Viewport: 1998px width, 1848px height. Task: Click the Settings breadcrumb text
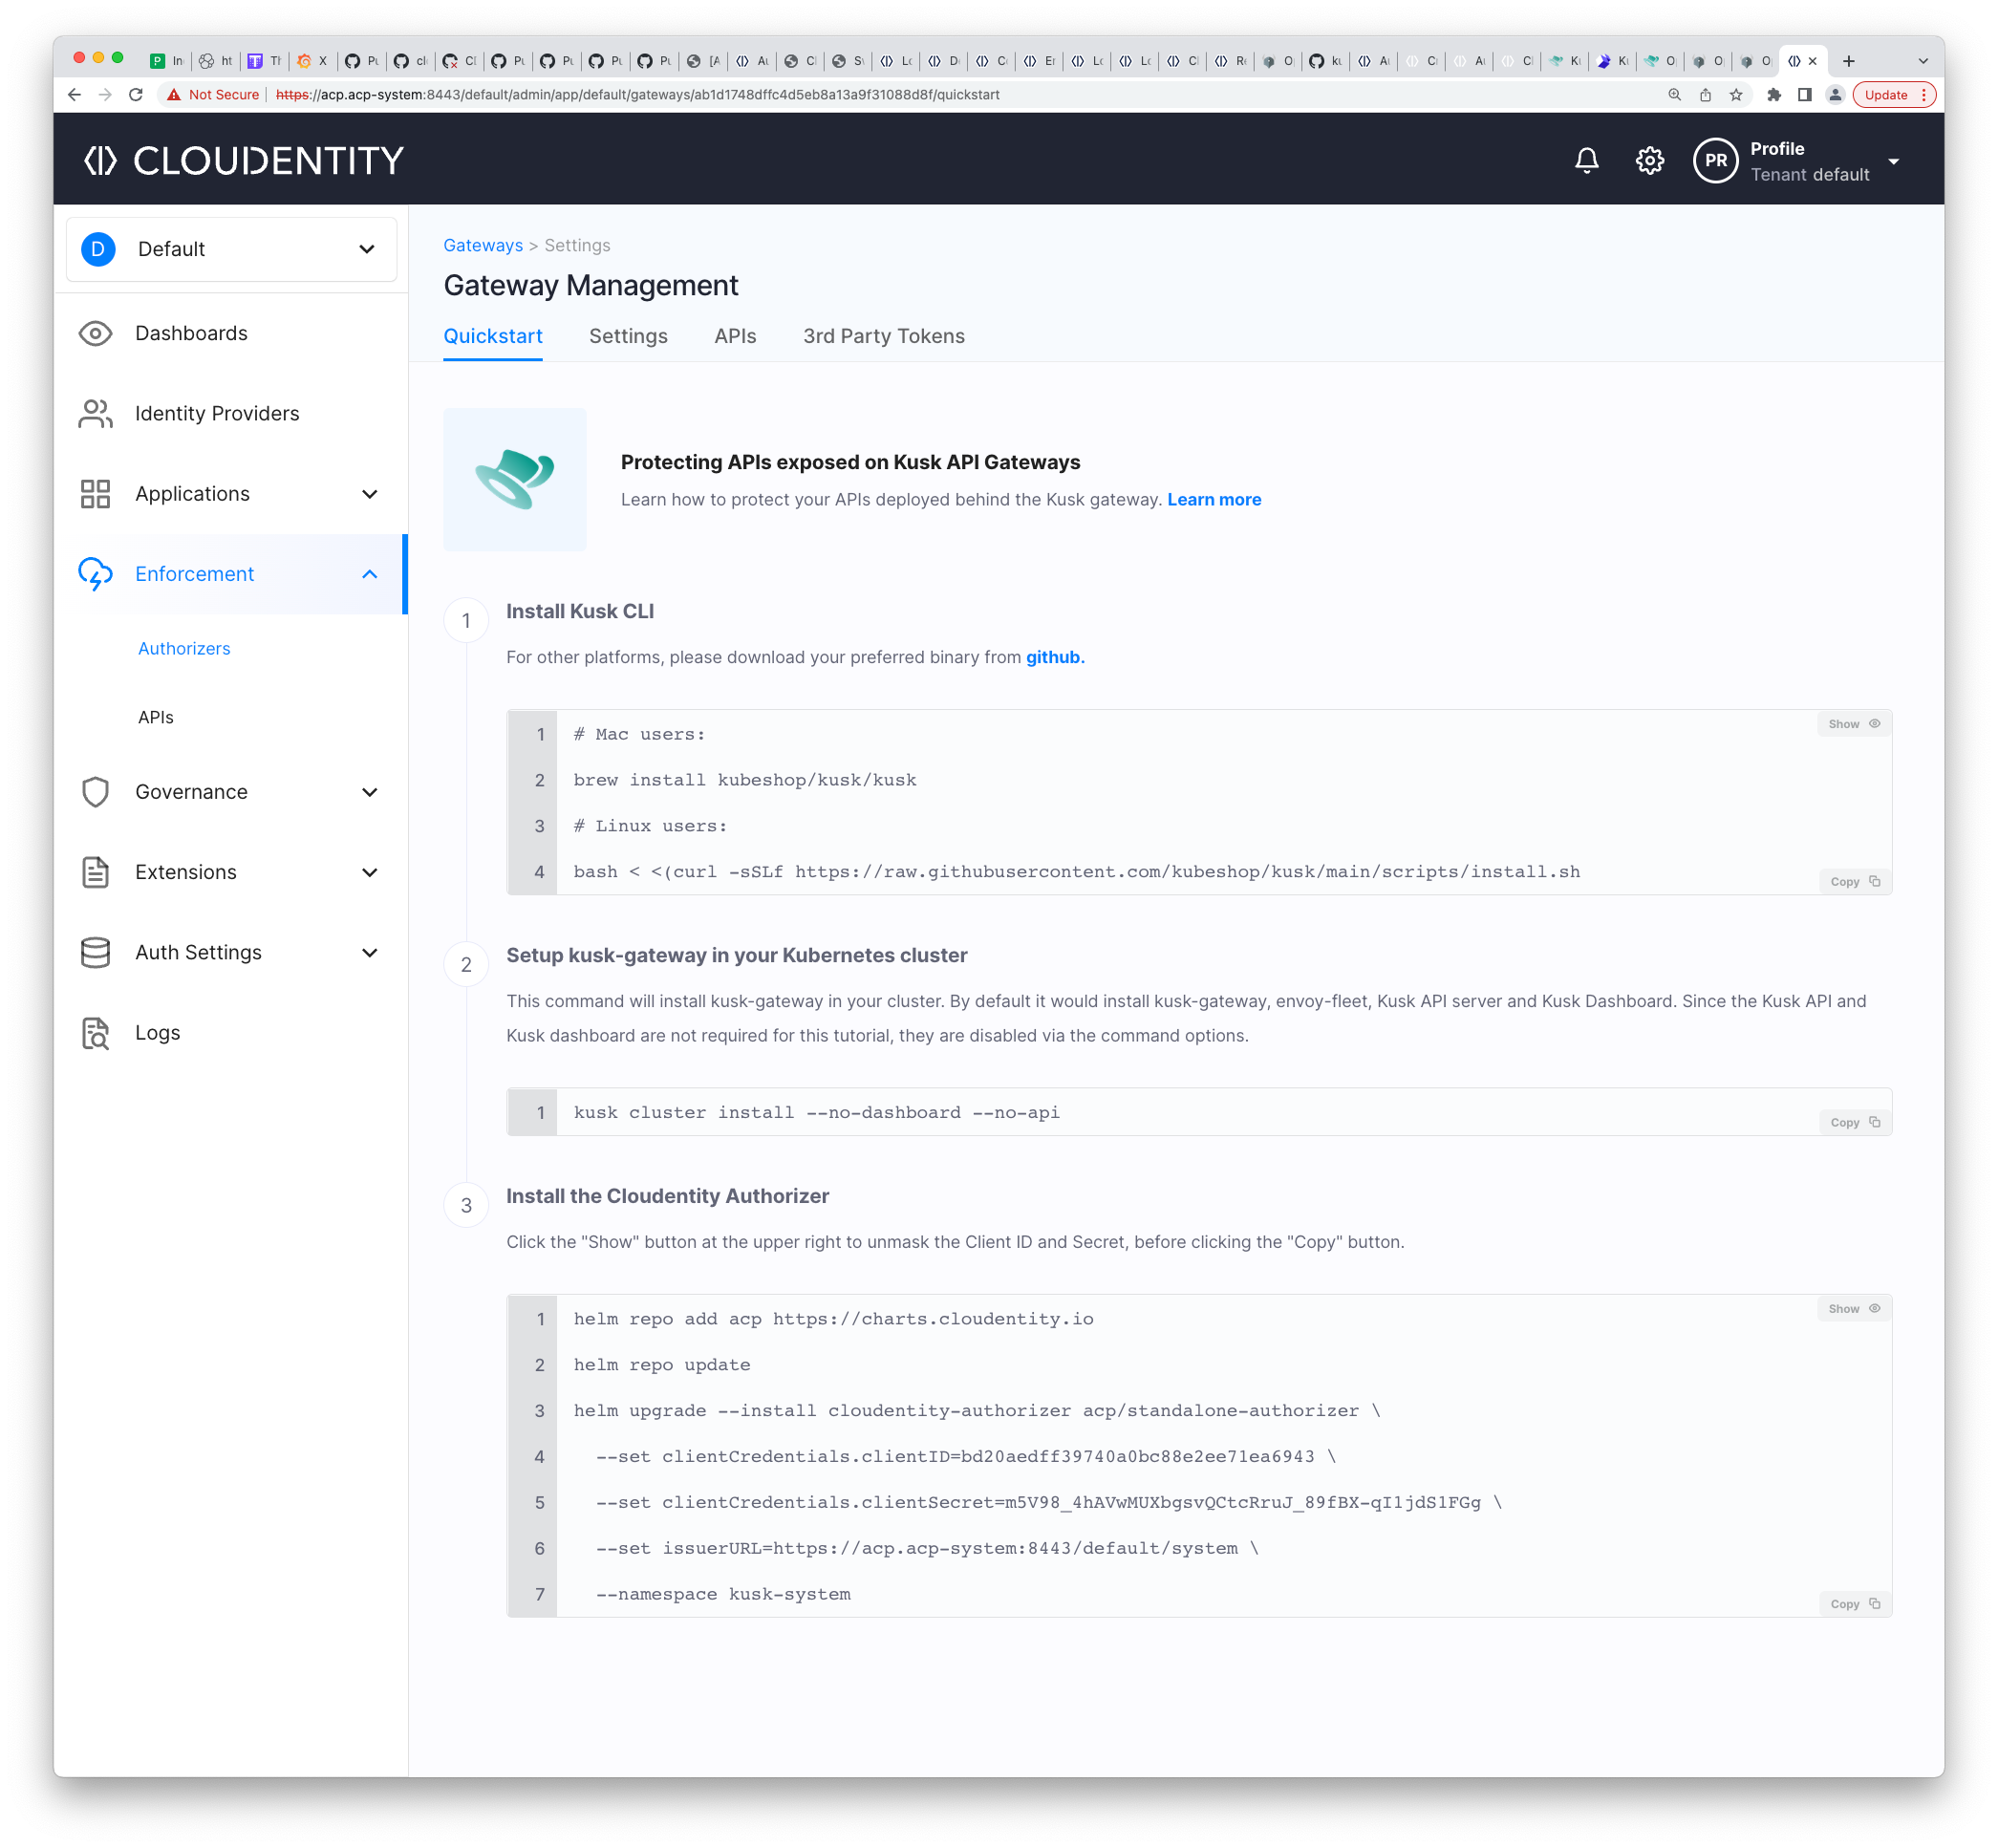pyautogui.click(x=577, y=245)
